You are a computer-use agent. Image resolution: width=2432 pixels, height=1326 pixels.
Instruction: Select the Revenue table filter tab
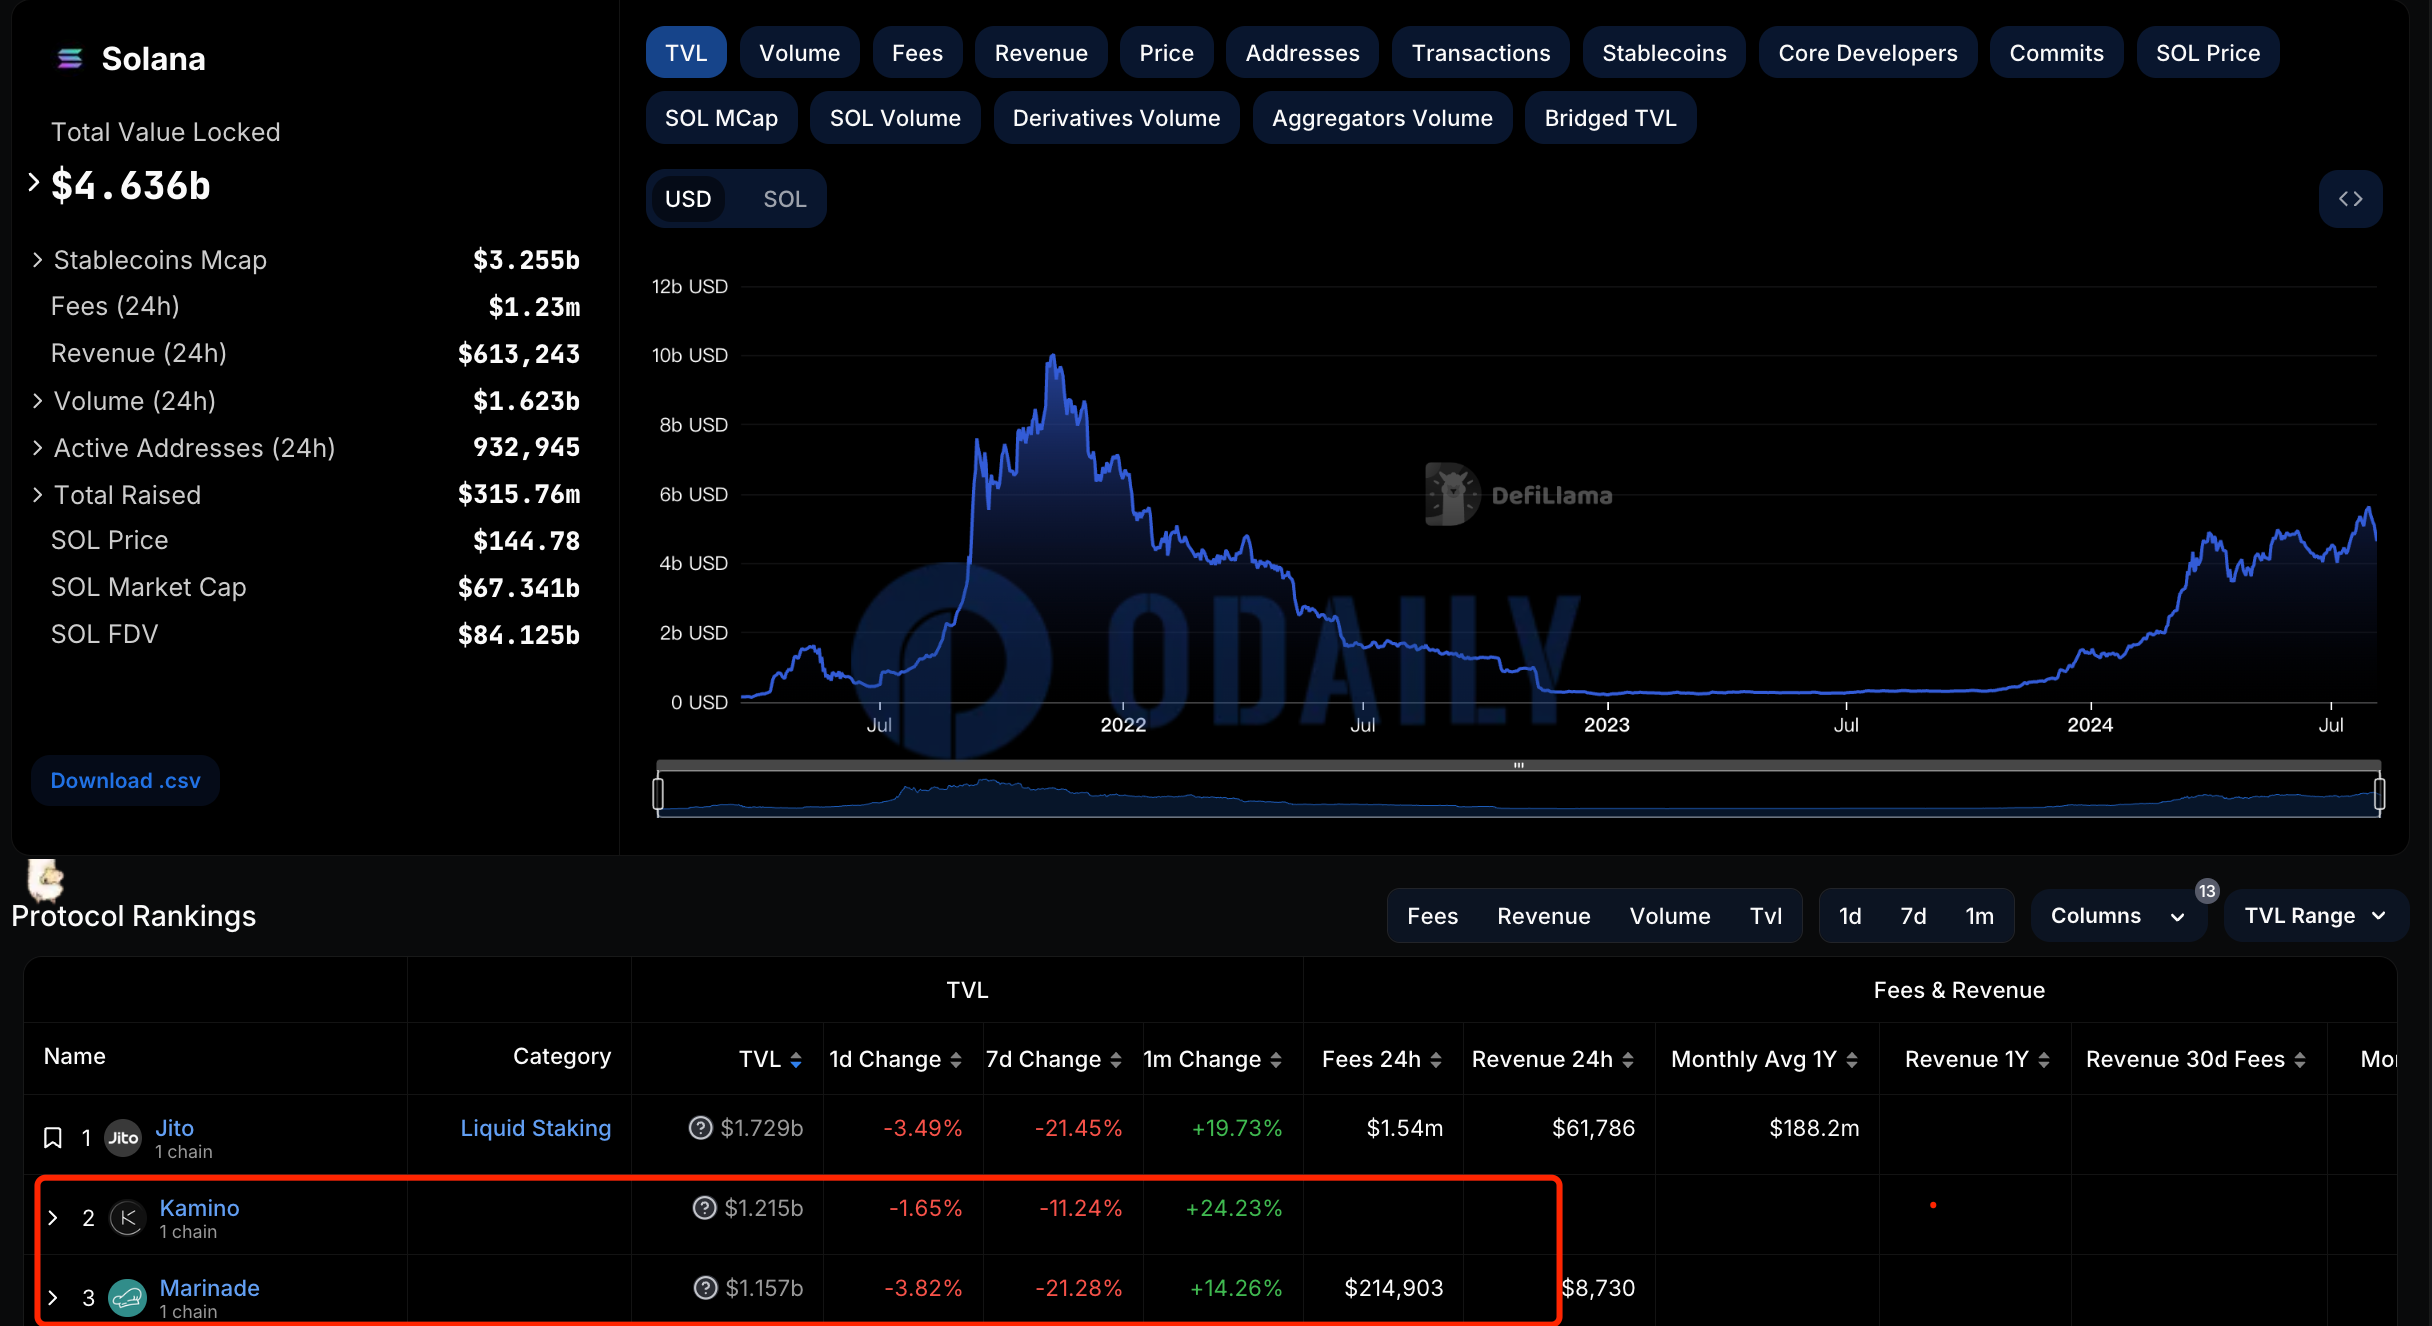point(1543,916)
